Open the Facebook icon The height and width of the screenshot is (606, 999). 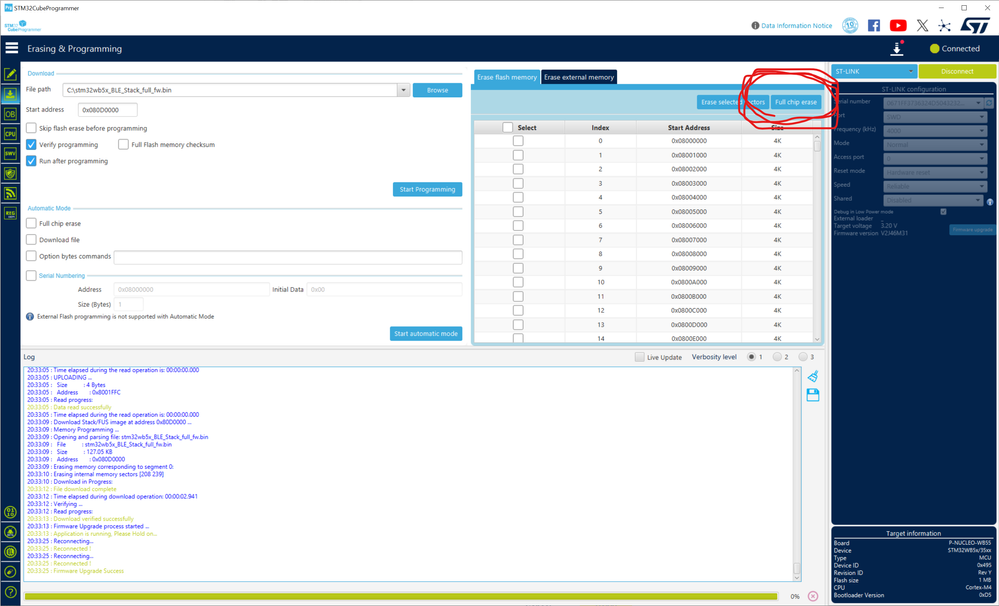(874, 25)
